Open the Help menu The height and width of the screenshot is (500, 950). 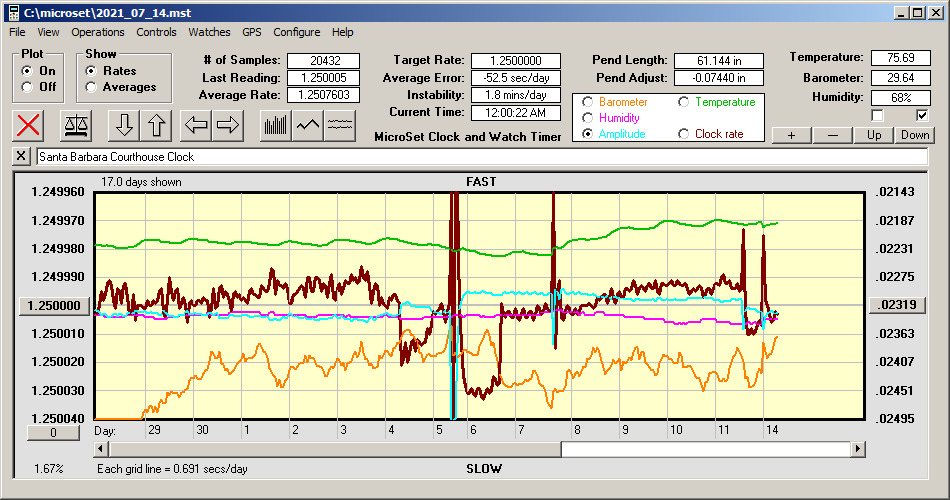(342, 32)
